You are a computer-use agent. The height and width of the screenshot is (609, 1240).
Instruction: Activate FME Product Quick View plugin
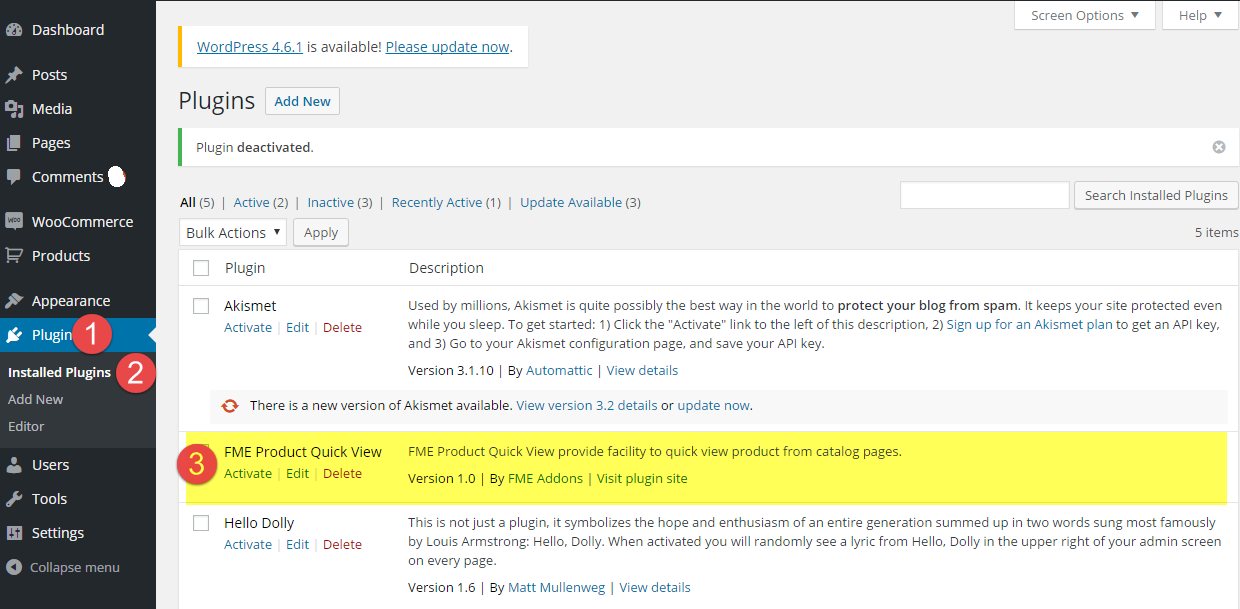247,473
